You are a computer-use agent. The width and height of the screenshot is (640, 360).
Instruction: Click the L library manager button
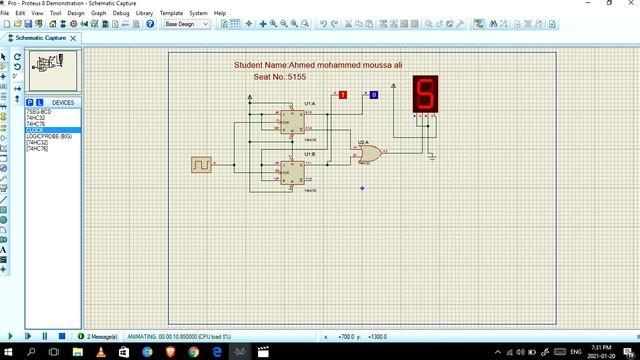coord(40,102)
